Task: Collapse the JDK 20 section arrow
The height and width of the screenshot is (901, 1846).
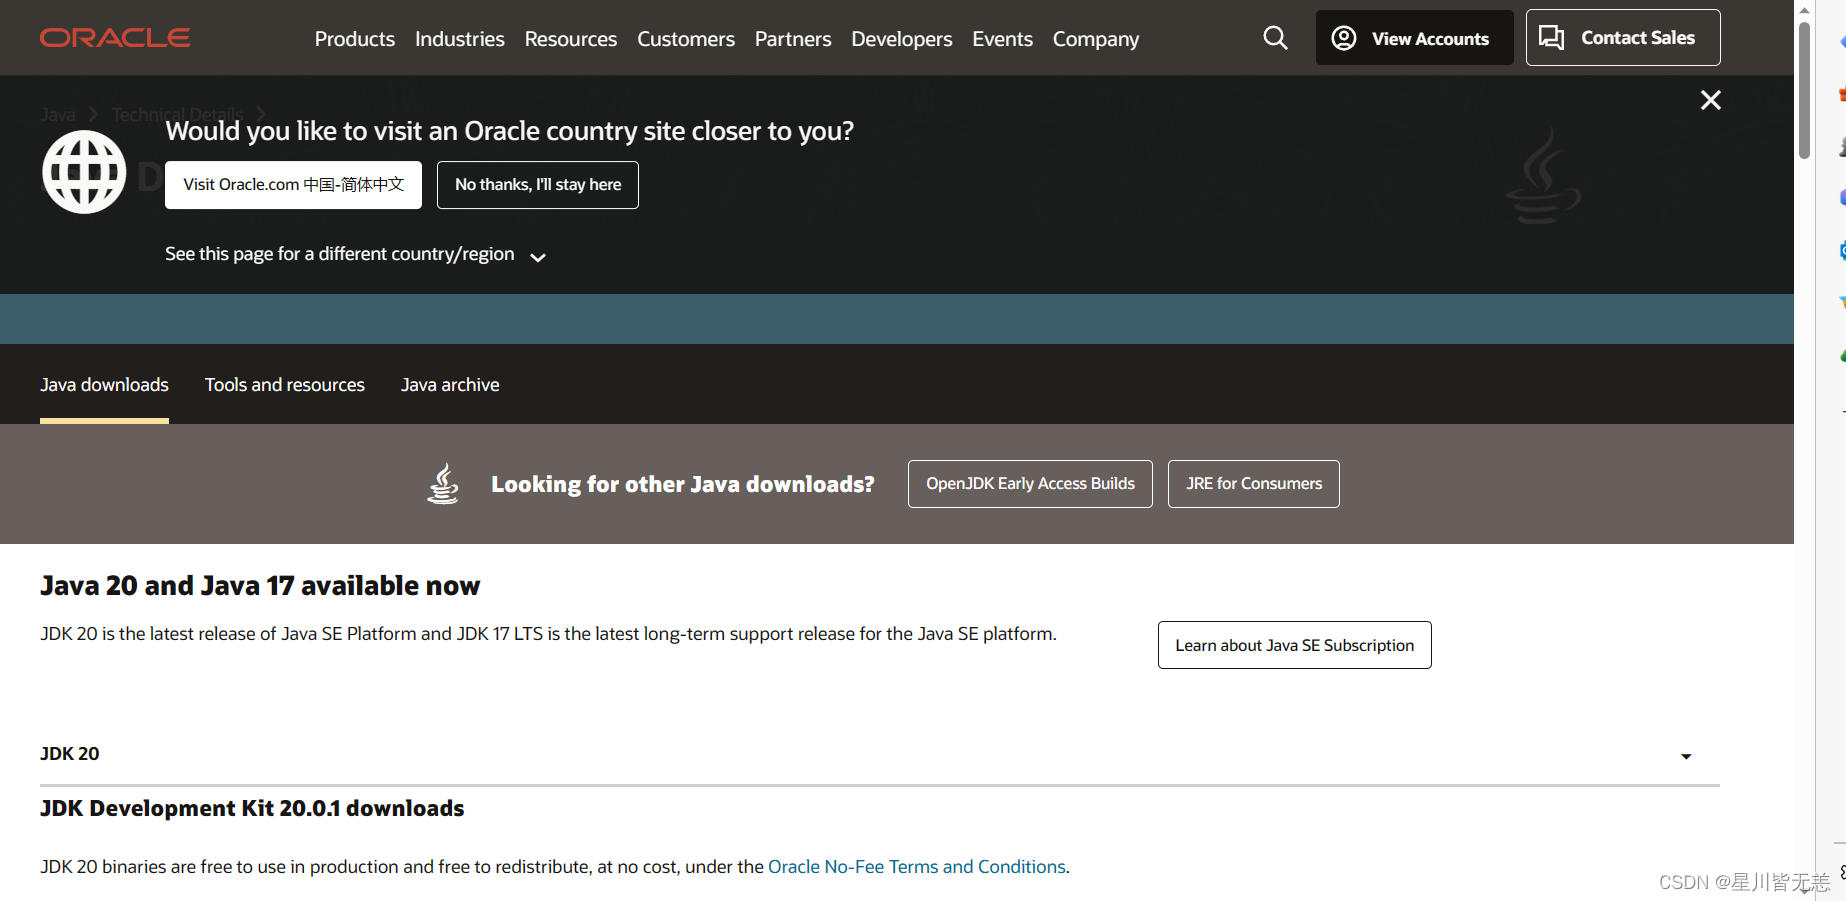Action: click(x=1685, y=756)
